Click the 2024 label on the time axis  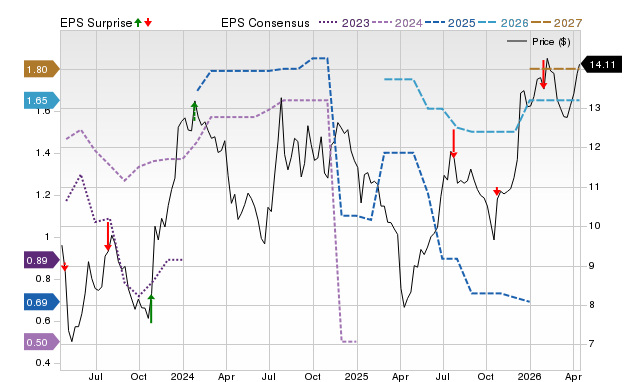pyautogui.click(x=182, y=376)
